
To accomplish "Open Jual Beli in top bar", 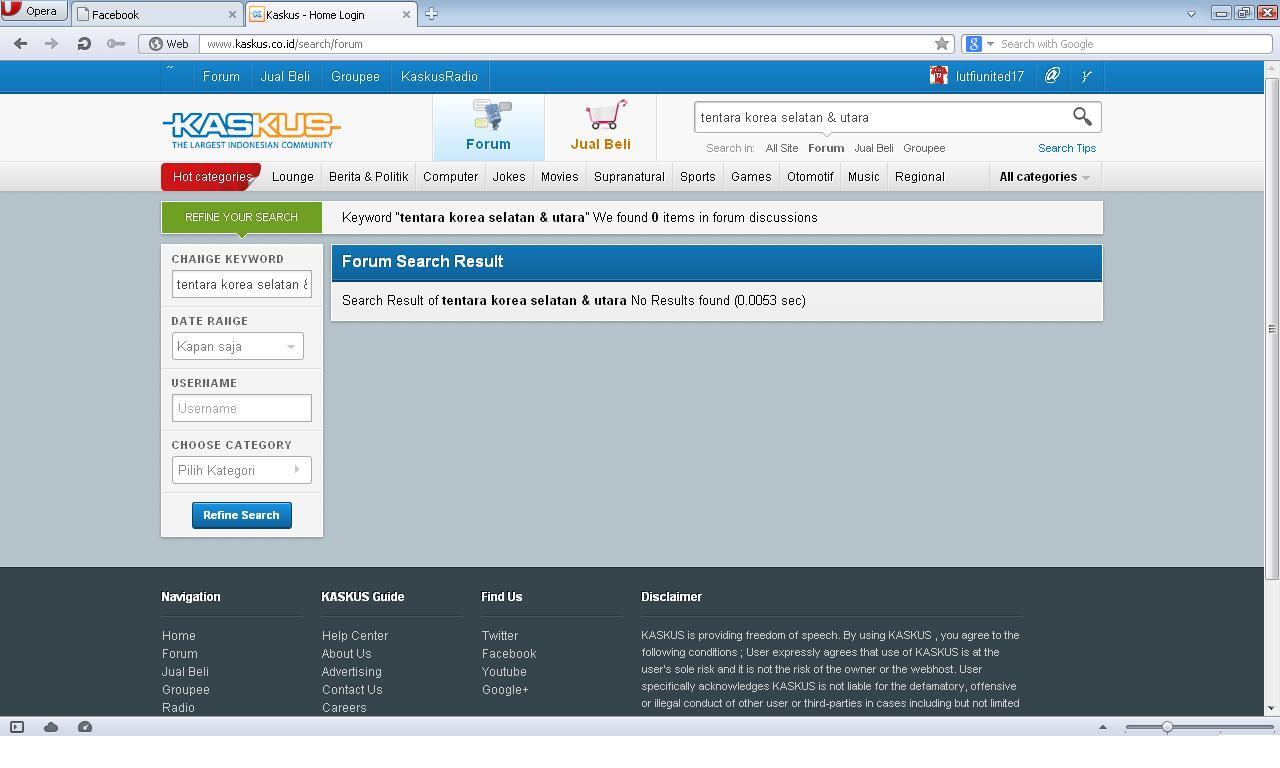I will tap(285, 76).
